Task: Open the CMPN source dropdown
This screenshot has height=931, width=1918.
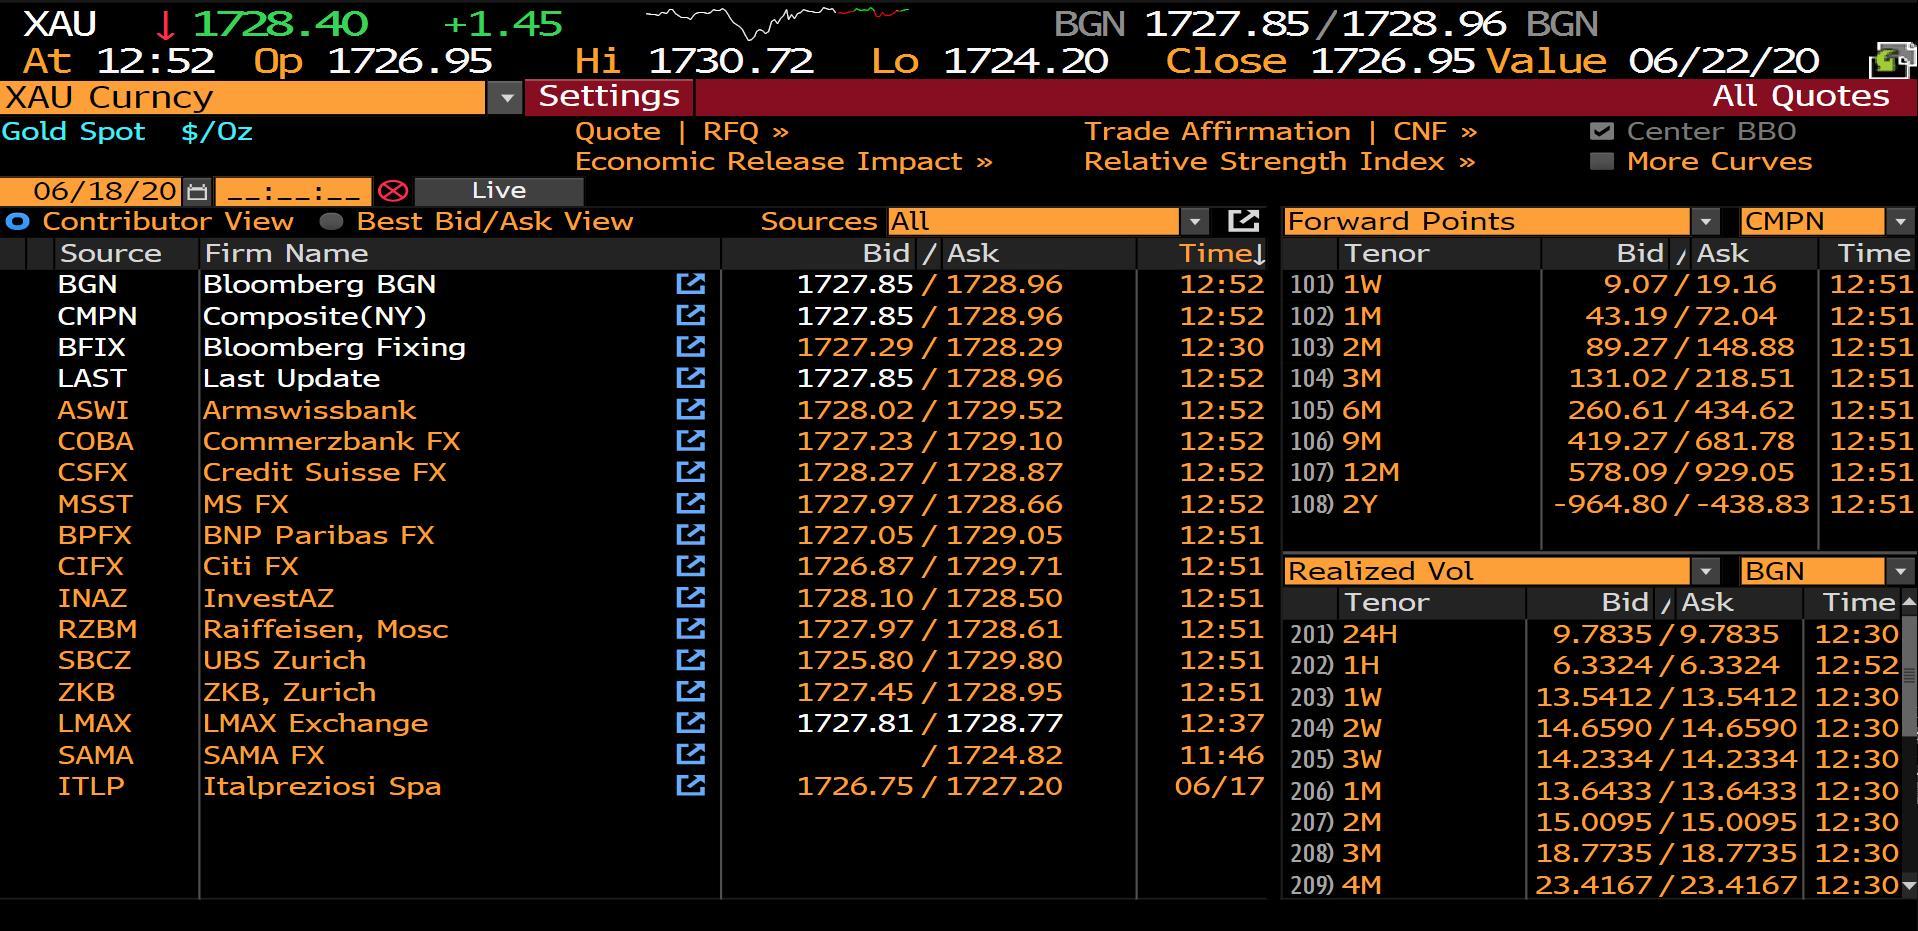Action: point(1899,222)
